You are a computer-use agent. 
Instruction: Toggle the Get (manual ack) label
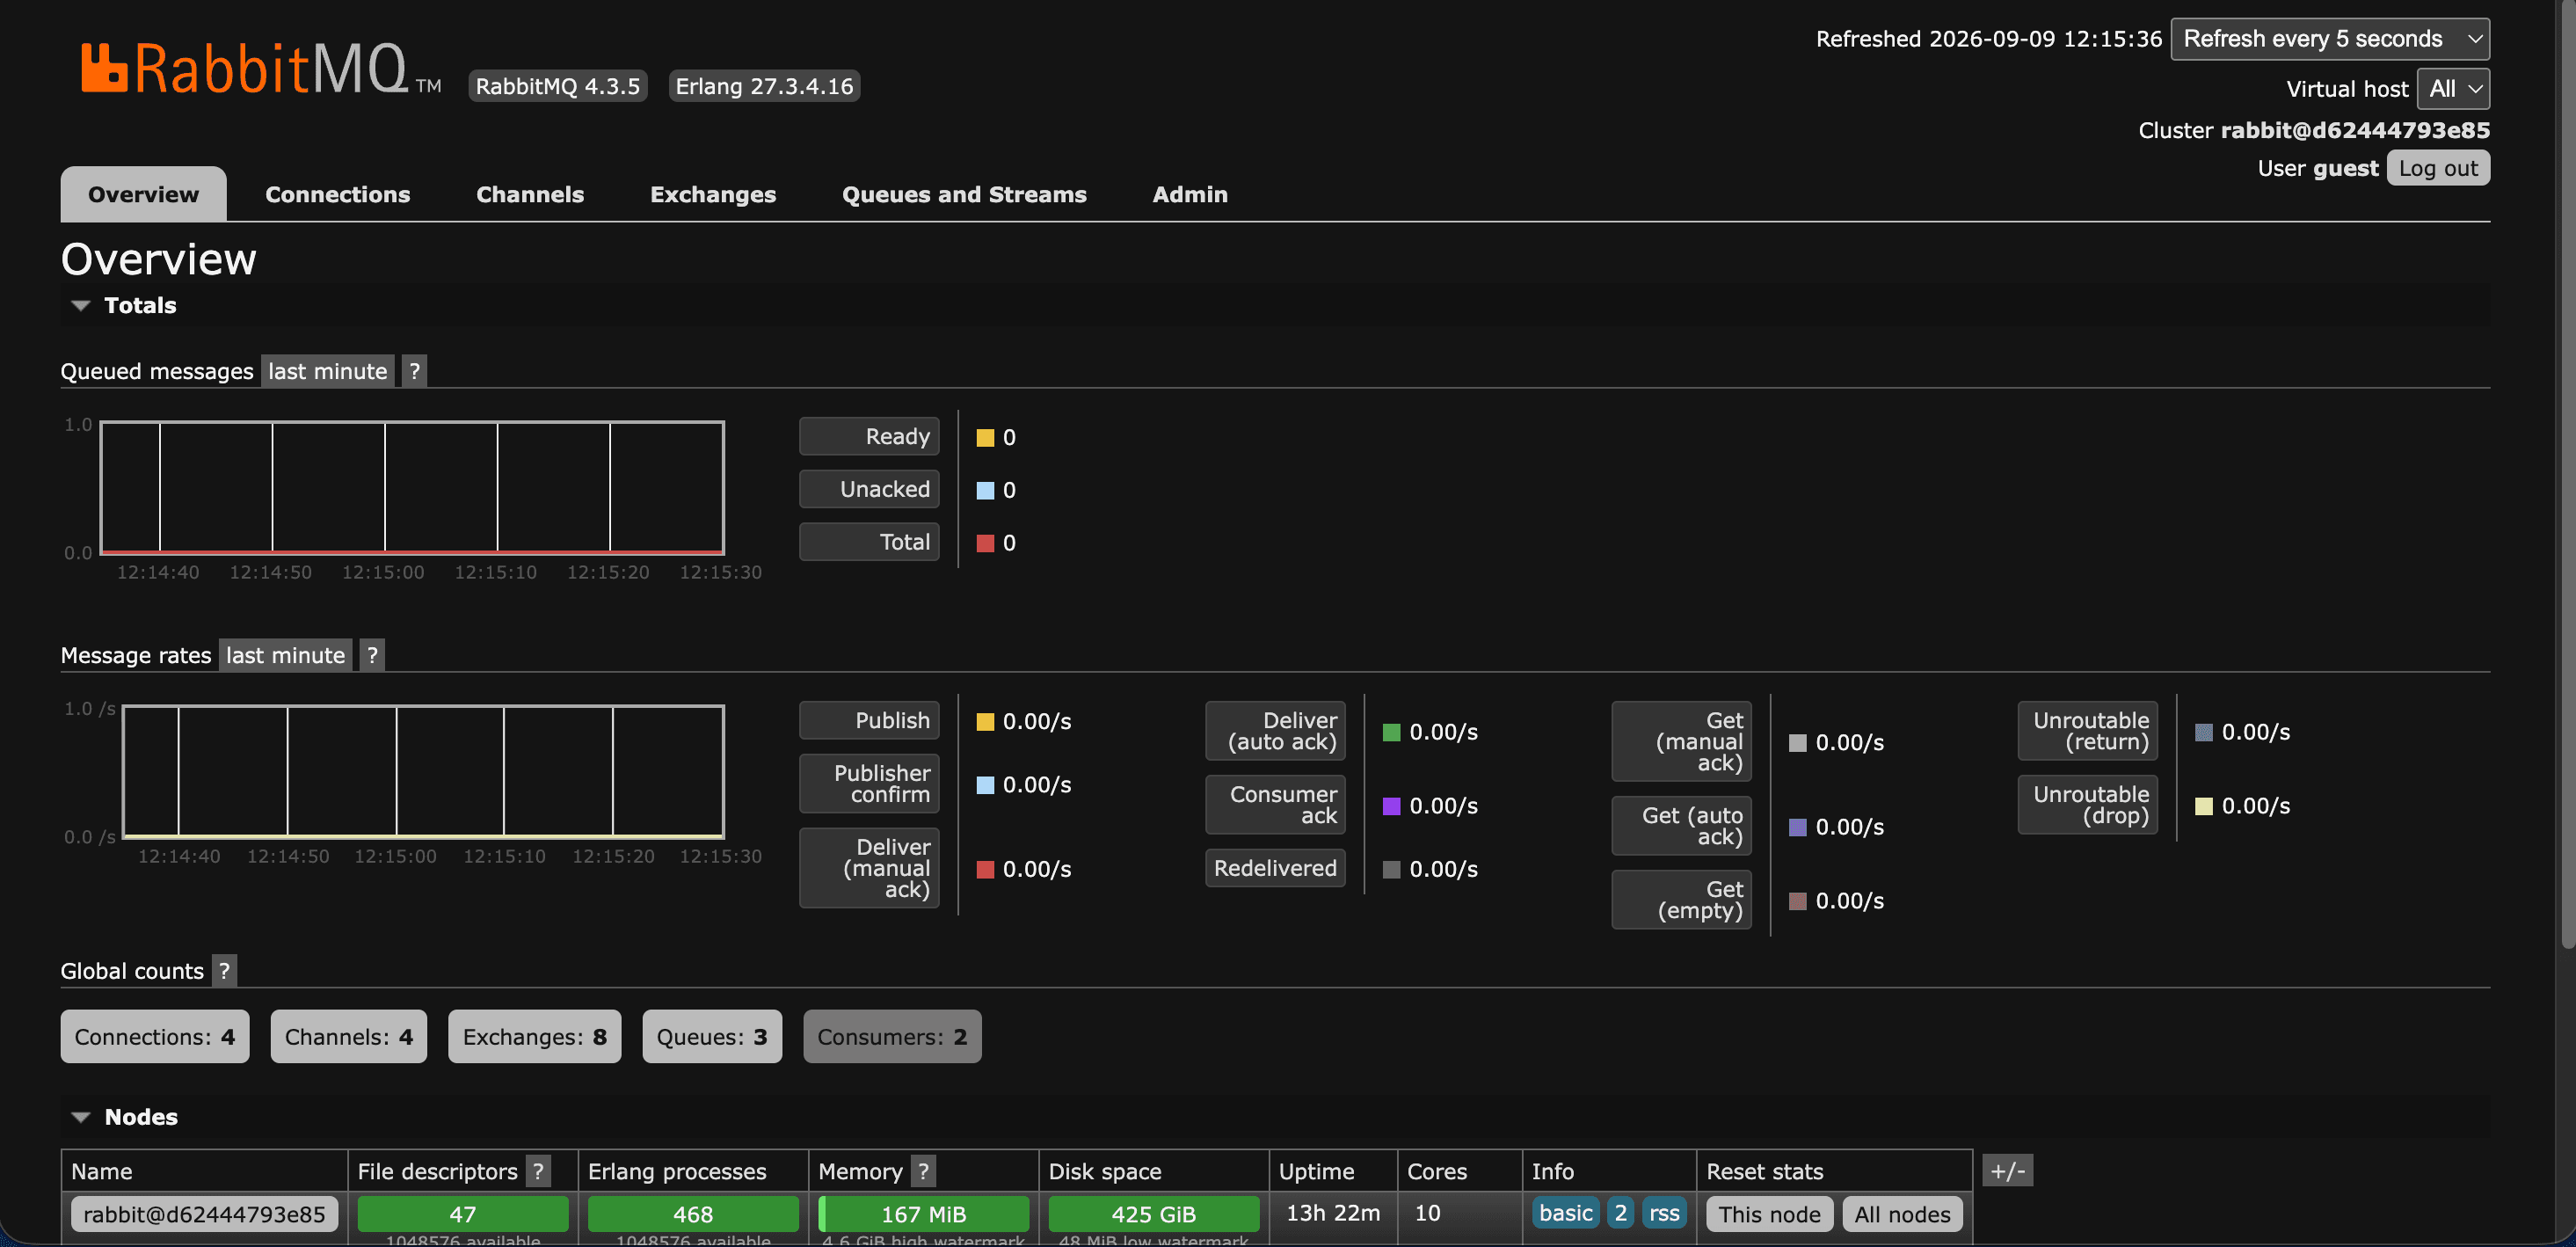(1681, 741)
